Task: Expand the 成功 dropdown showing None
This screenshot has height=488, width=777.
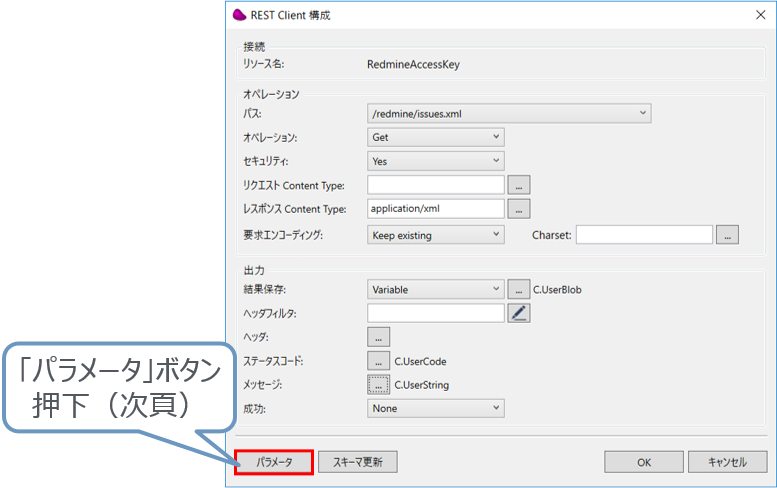Action: click(436, 408)
